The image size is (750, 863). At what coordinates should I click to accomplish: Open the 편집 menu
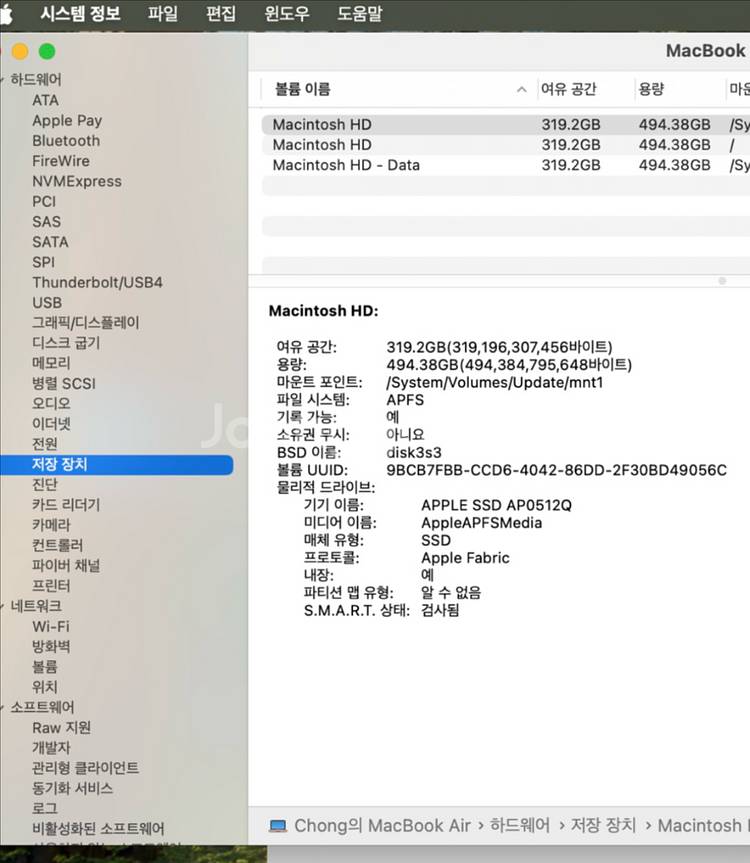tap(221, 13)
